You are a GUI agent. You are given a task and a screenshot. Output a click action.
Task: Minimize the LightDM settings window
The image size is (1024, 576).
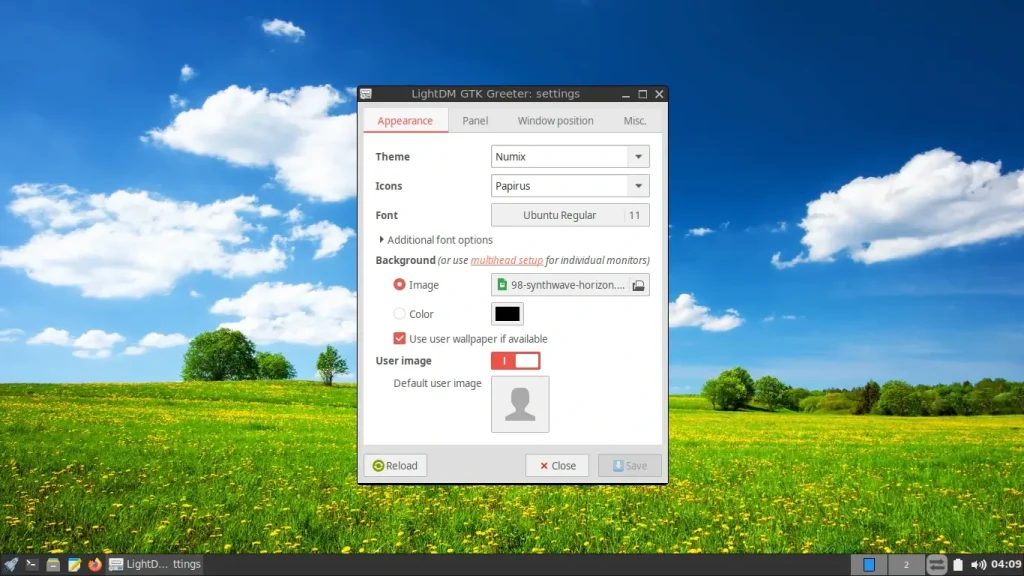[626, 94]
